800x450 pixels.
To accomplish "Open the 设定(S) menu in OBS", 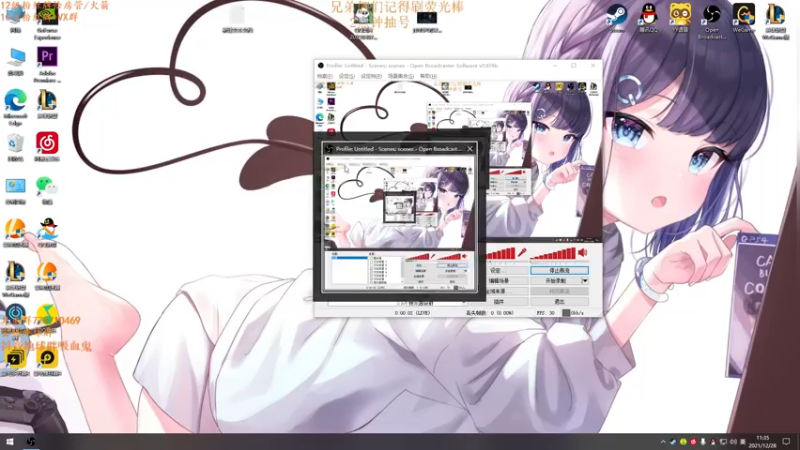I will point(347,76).
